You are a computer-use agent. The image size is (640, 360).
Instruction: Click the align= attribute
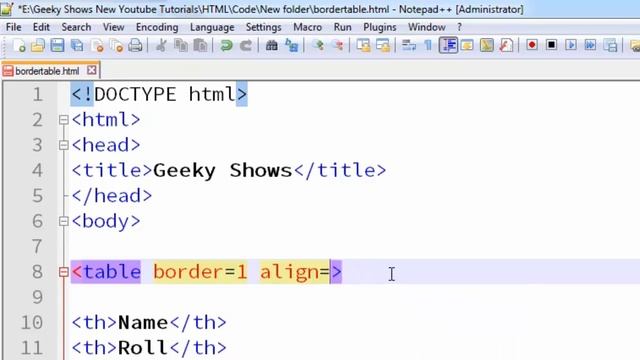295,272
